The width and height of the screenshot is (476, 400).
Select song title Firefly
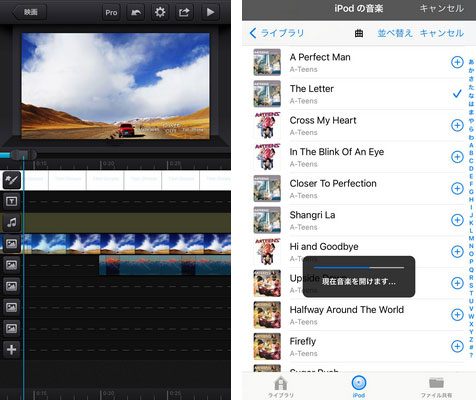coord(303,341)
